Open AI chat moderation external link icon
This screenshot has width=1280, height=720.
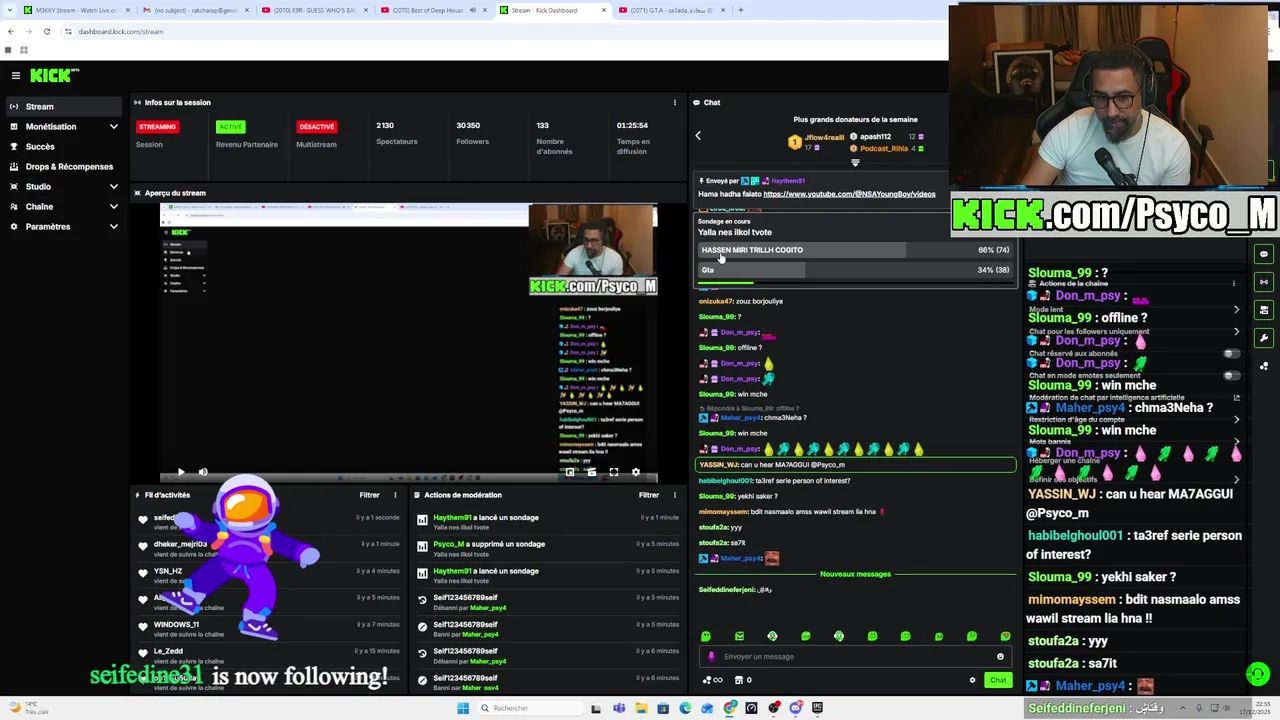point(1236,398)
